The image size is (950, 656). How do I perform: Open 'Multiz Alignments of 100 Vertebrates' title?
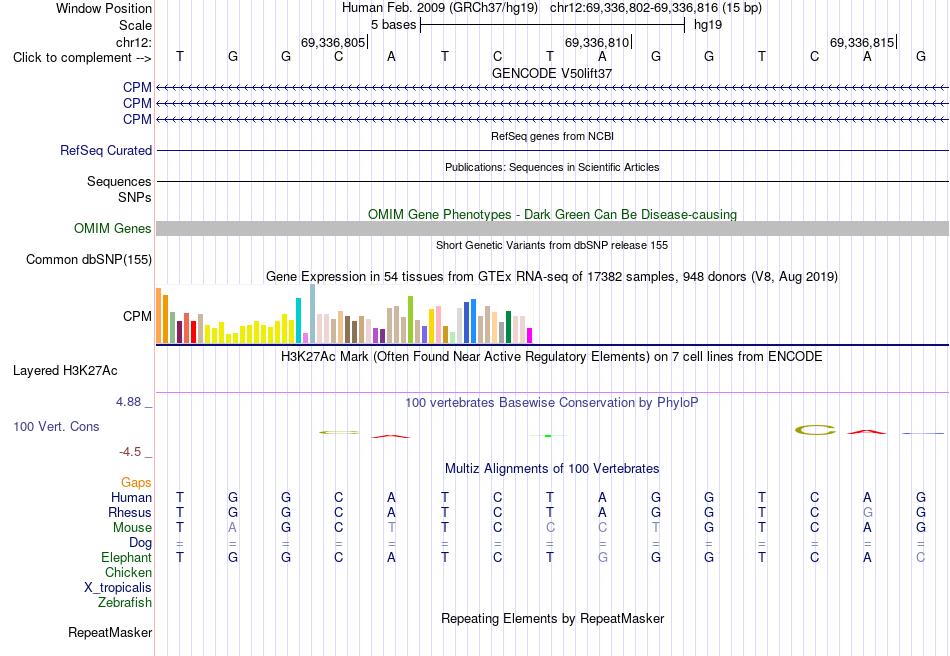pyautogui.click(x=552, y=468)
